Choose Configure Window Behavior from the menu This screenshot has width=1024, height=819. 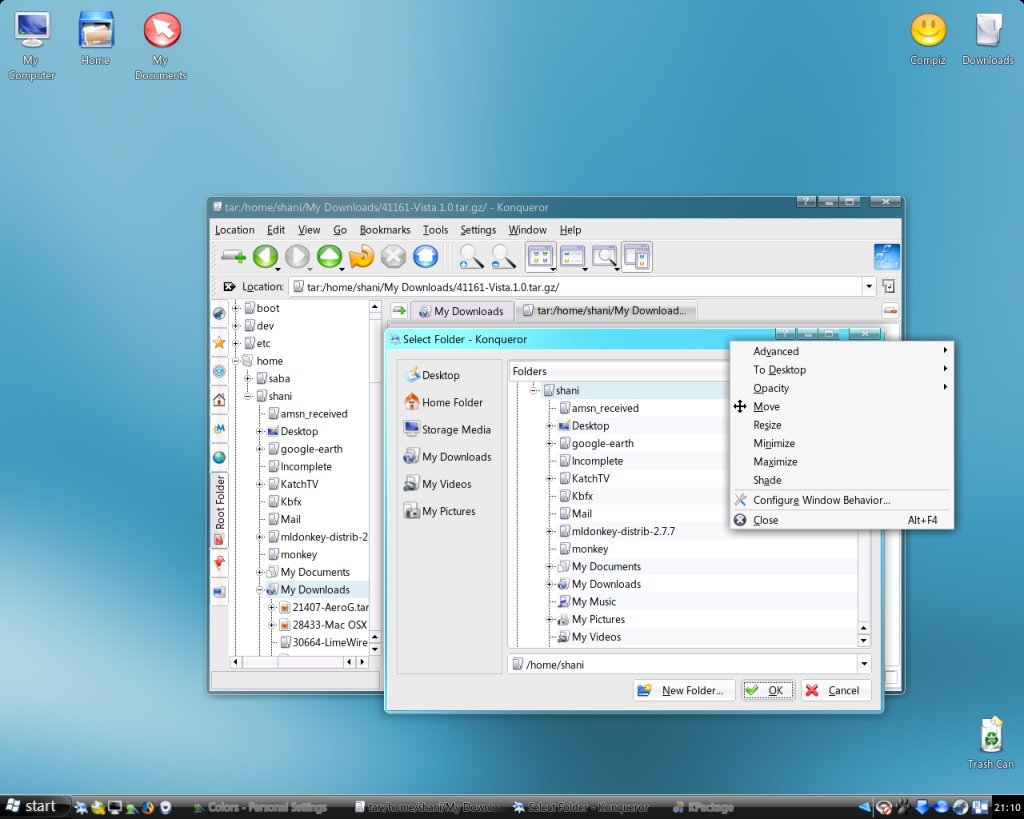point(841,500)
